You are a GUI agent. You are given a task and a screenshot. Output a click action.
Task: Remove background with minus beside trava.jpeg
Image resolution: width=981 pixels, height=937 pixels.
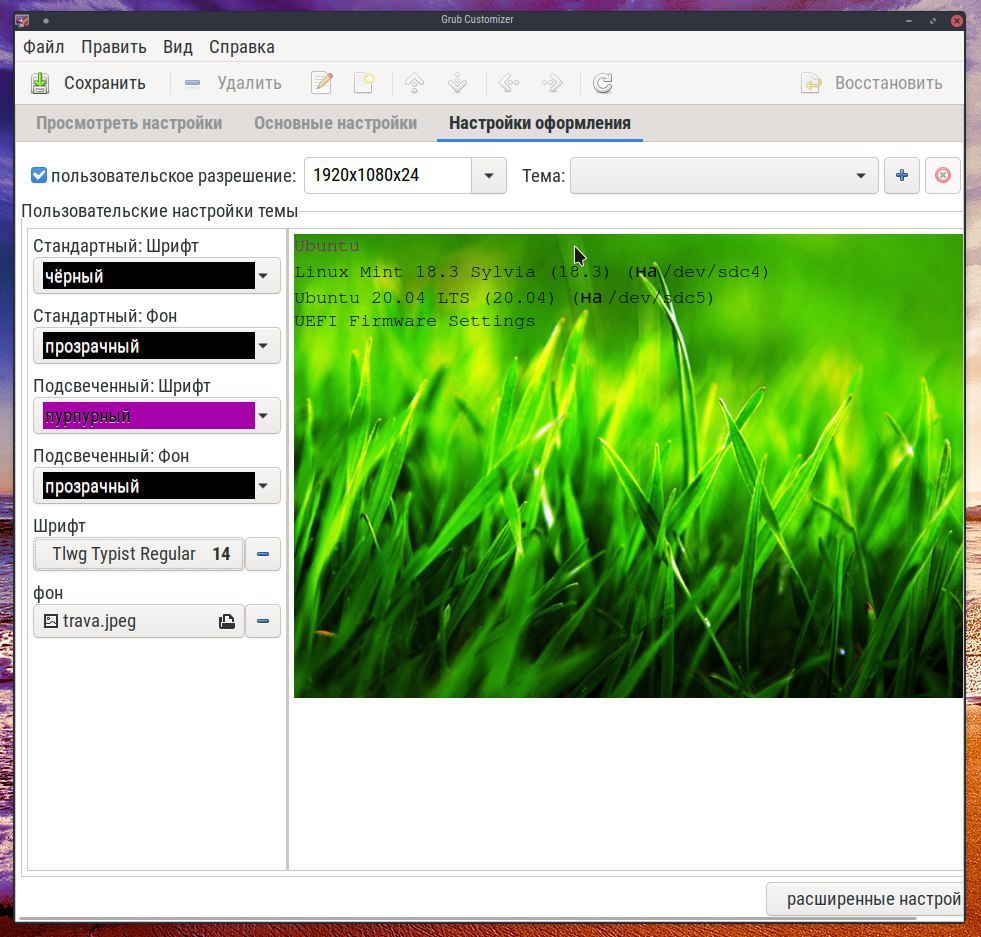point(263,621)
